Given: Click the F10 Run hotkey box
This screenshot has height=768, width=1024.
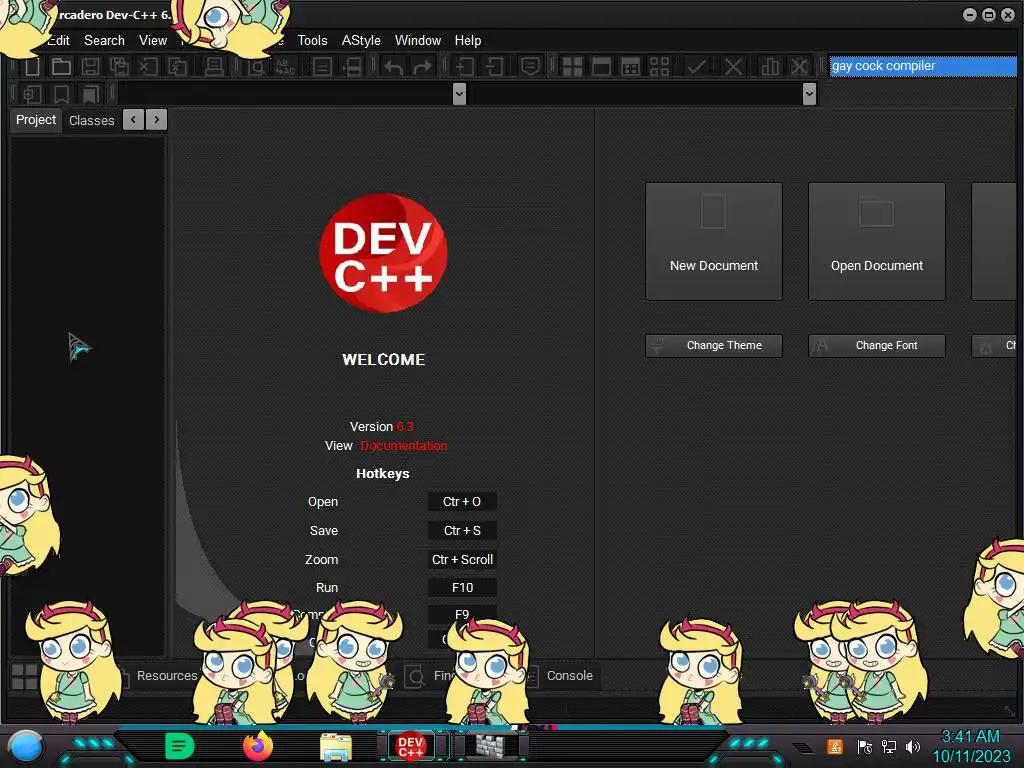Looking at the screenshot, I should pos(462,587).
